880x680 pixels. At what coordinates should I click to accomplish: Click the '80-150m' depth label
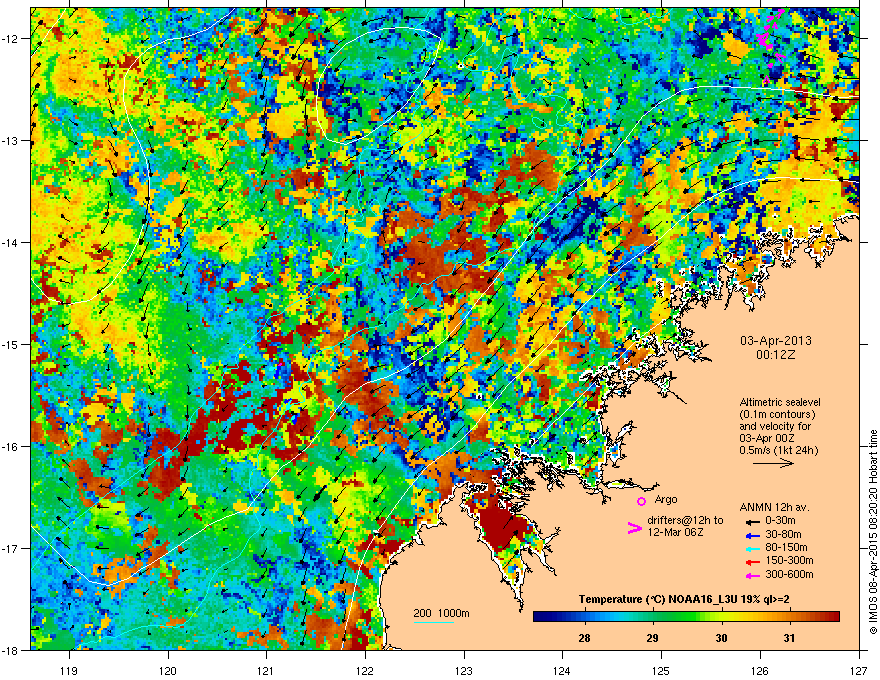point(786,547)
